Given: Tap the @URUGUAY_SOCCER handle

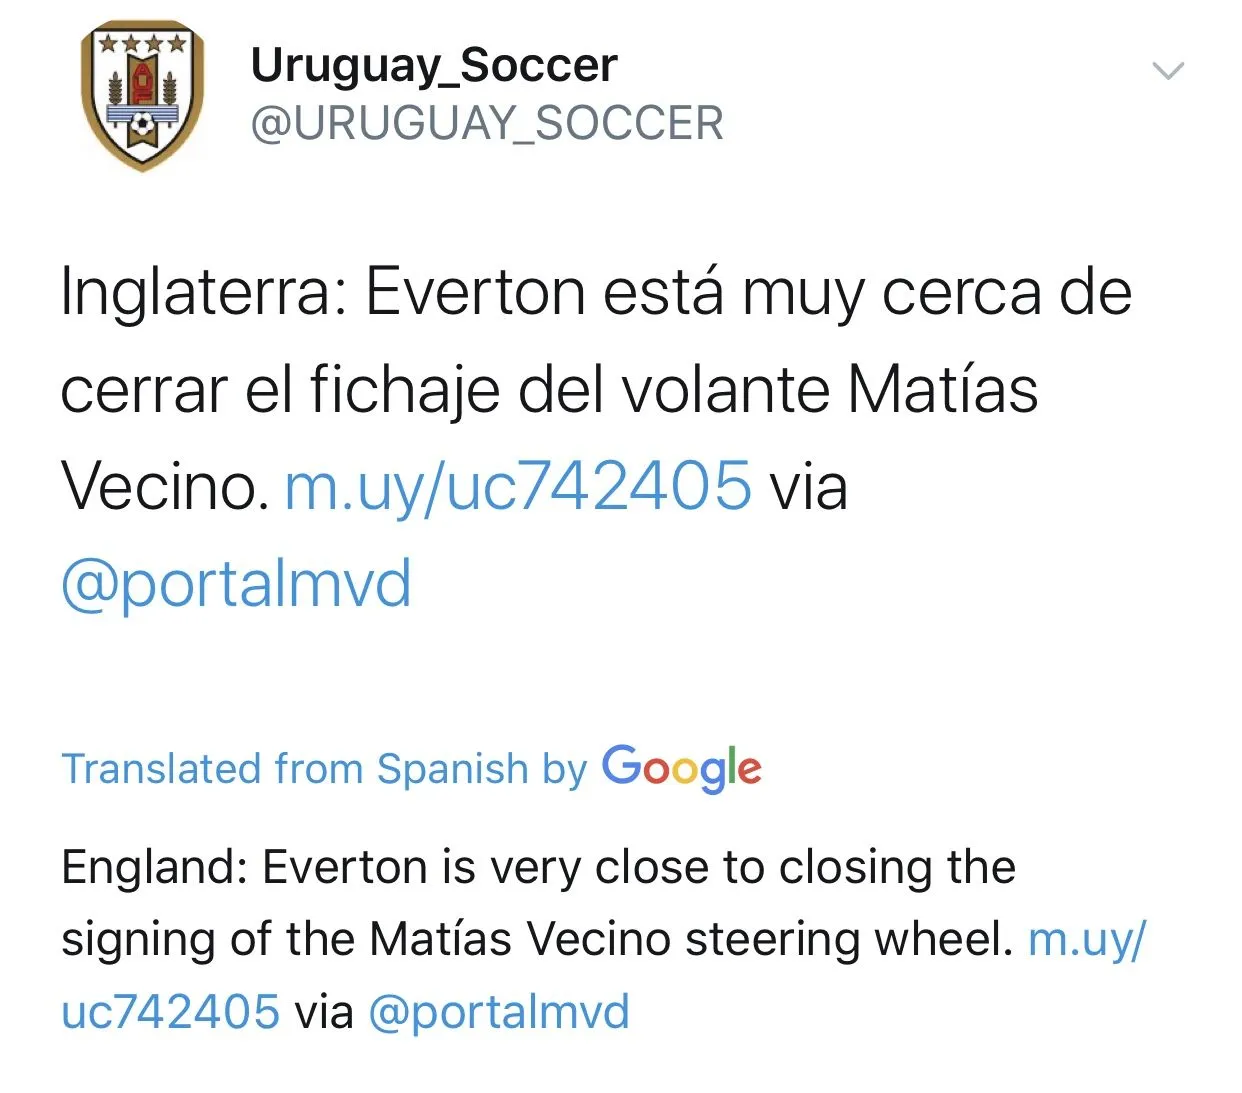Looking at the screenshot, I should click(486, 124).
